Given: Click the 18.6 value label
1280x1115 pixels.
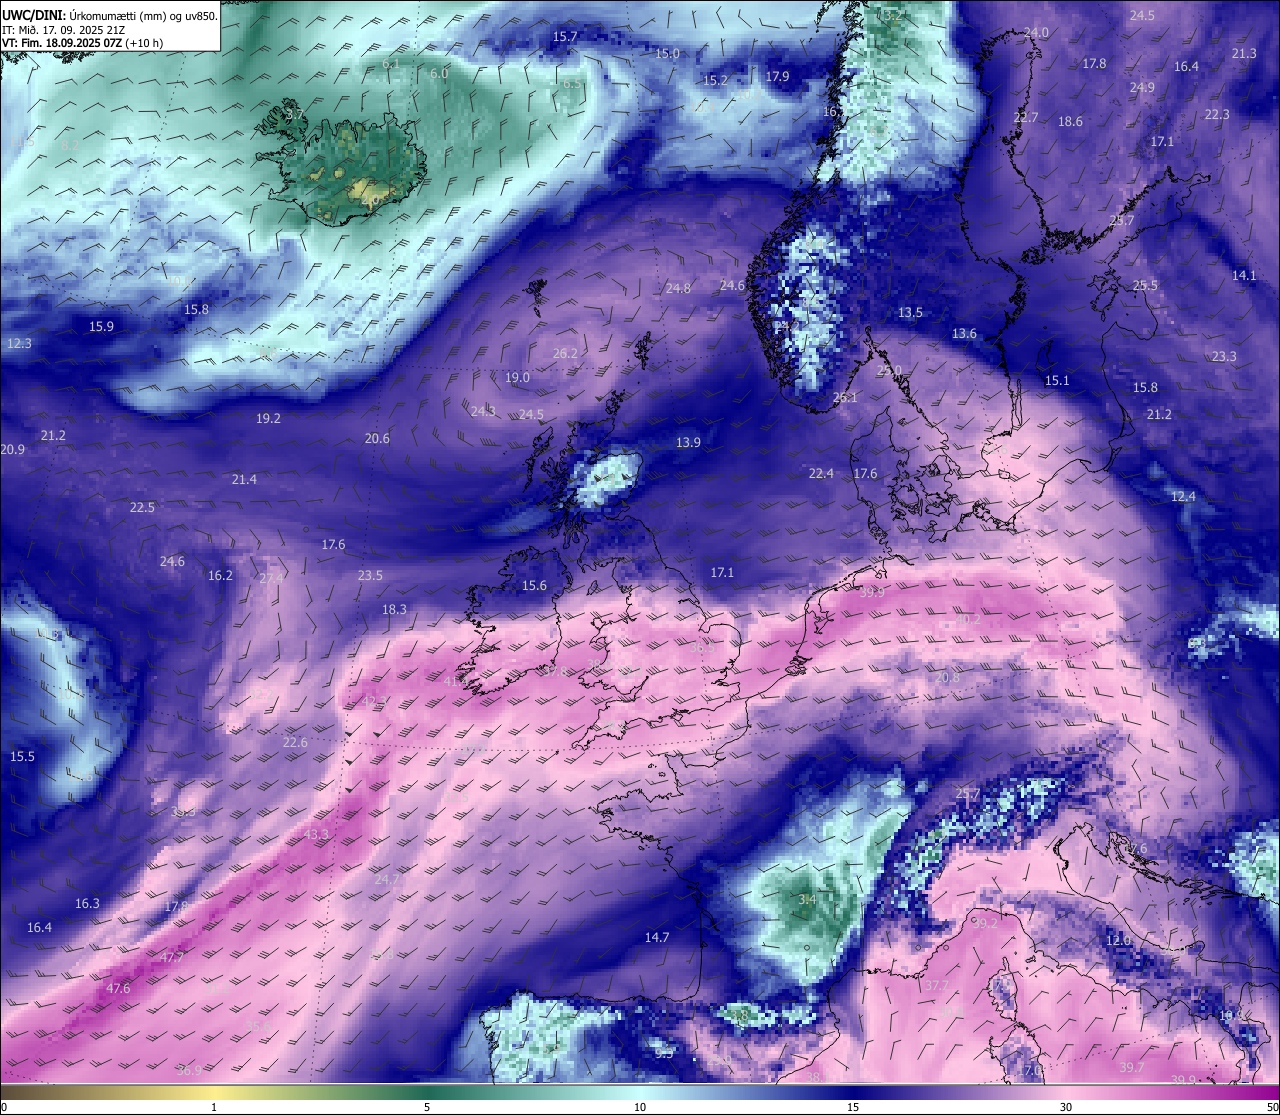Looking at the screenshot, I should [x=1070, y=122].
